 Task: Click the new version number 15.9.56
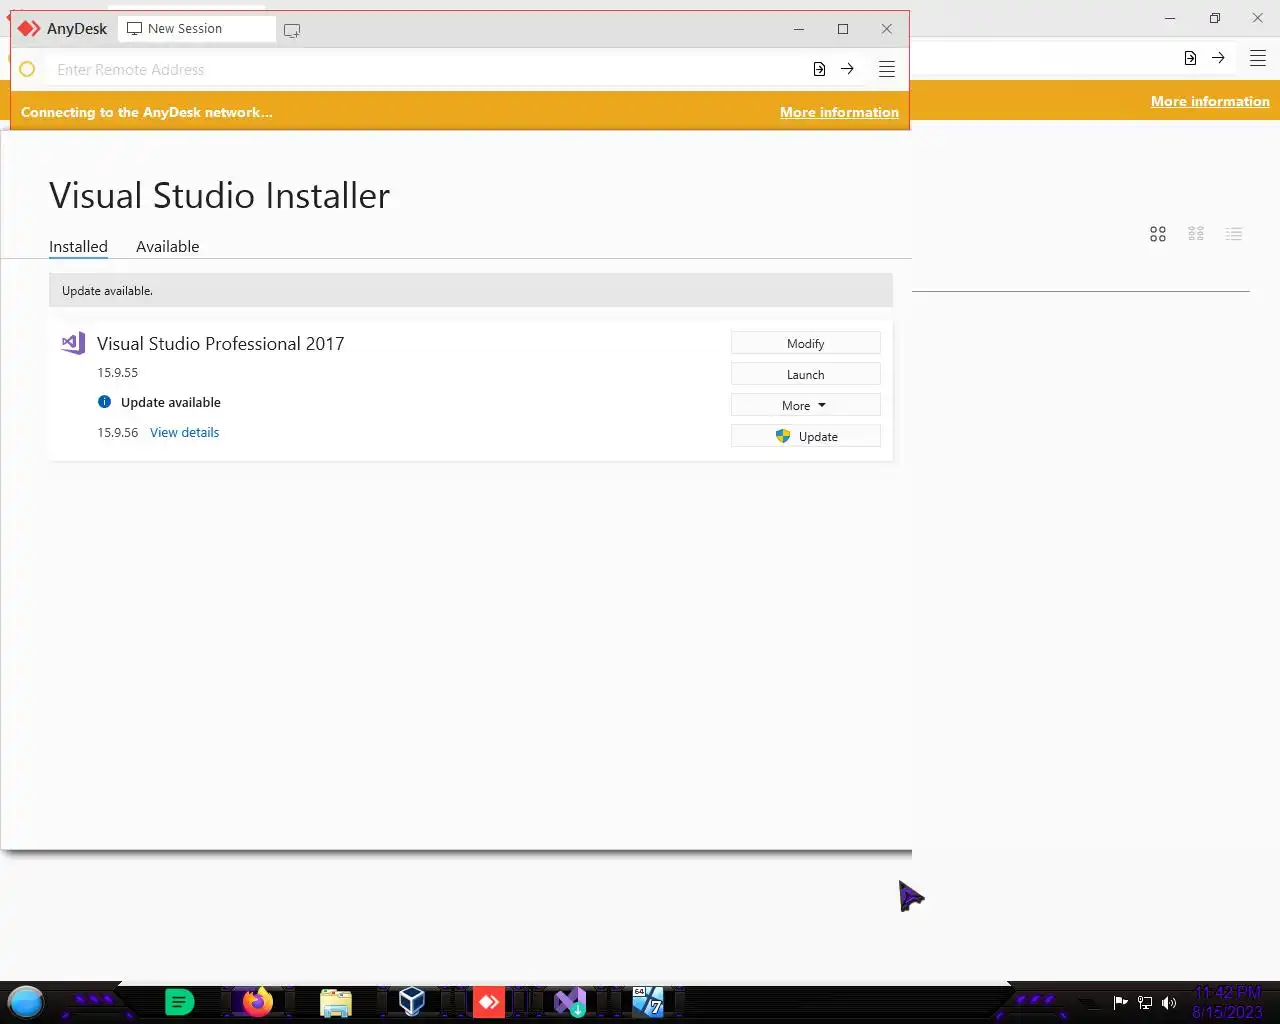coord(117,432)
